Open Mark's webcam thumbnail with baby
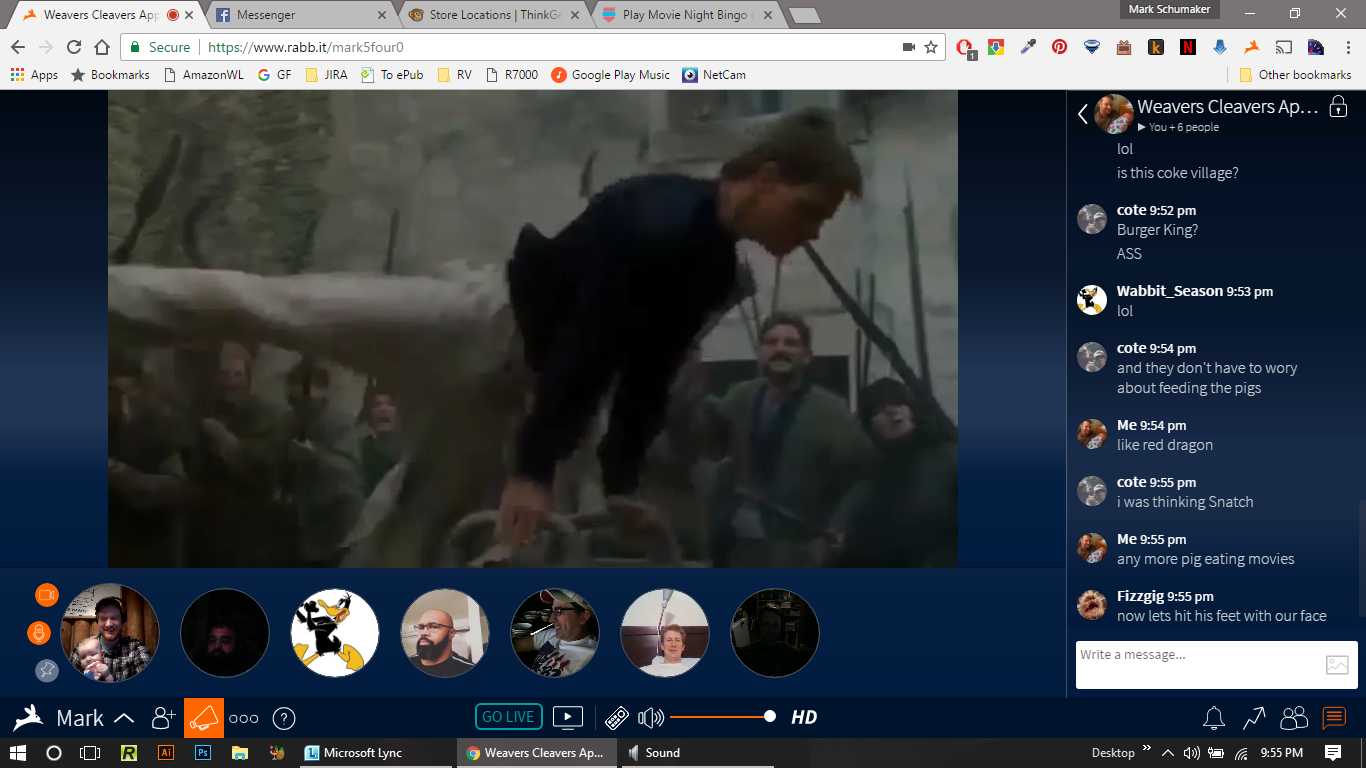The width and height of the screenshot is (1366, 768). click(110, 633)
